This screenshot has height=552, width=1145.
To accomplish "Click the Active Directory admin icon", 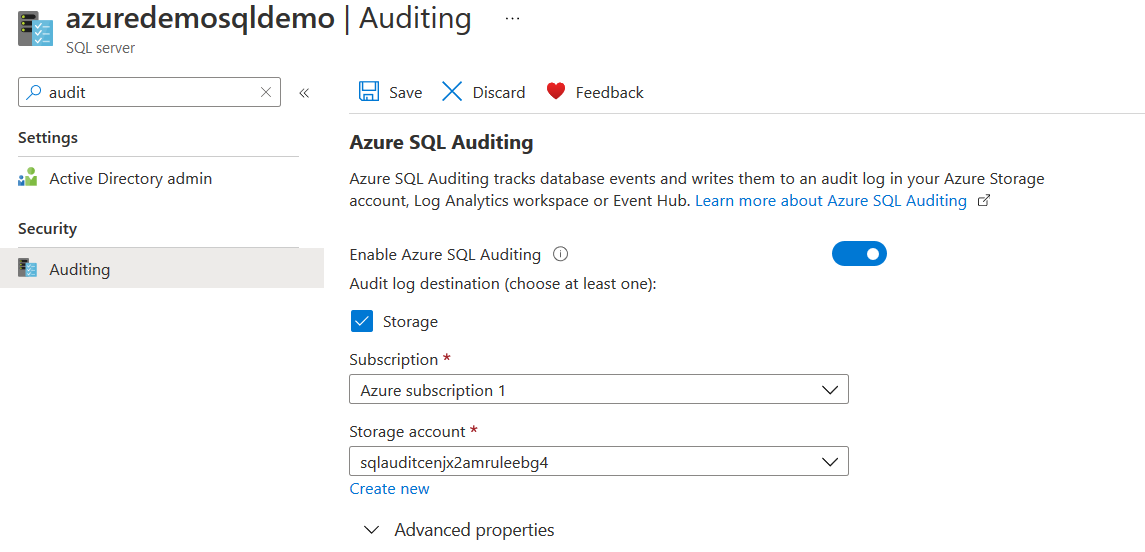I will (28, 179).
